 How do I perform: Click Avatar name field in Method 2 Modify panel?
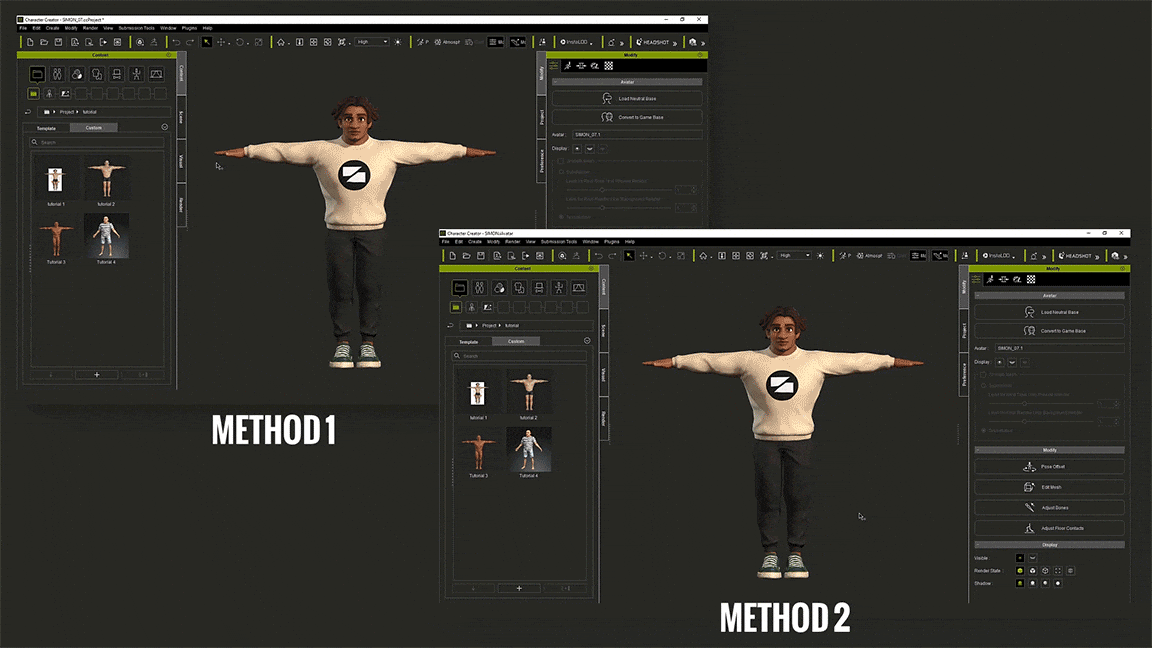(1059, 348)
